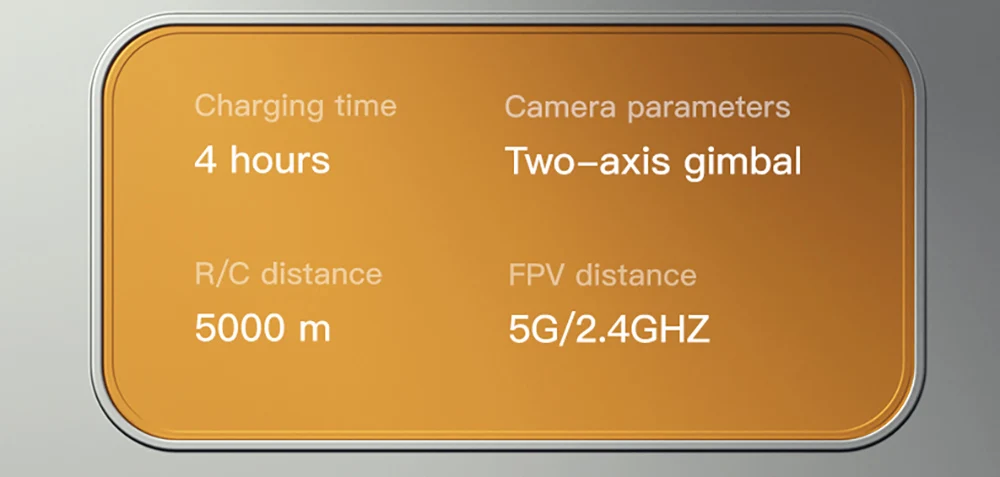Click the R/C abbreviation text

(223, 274)
